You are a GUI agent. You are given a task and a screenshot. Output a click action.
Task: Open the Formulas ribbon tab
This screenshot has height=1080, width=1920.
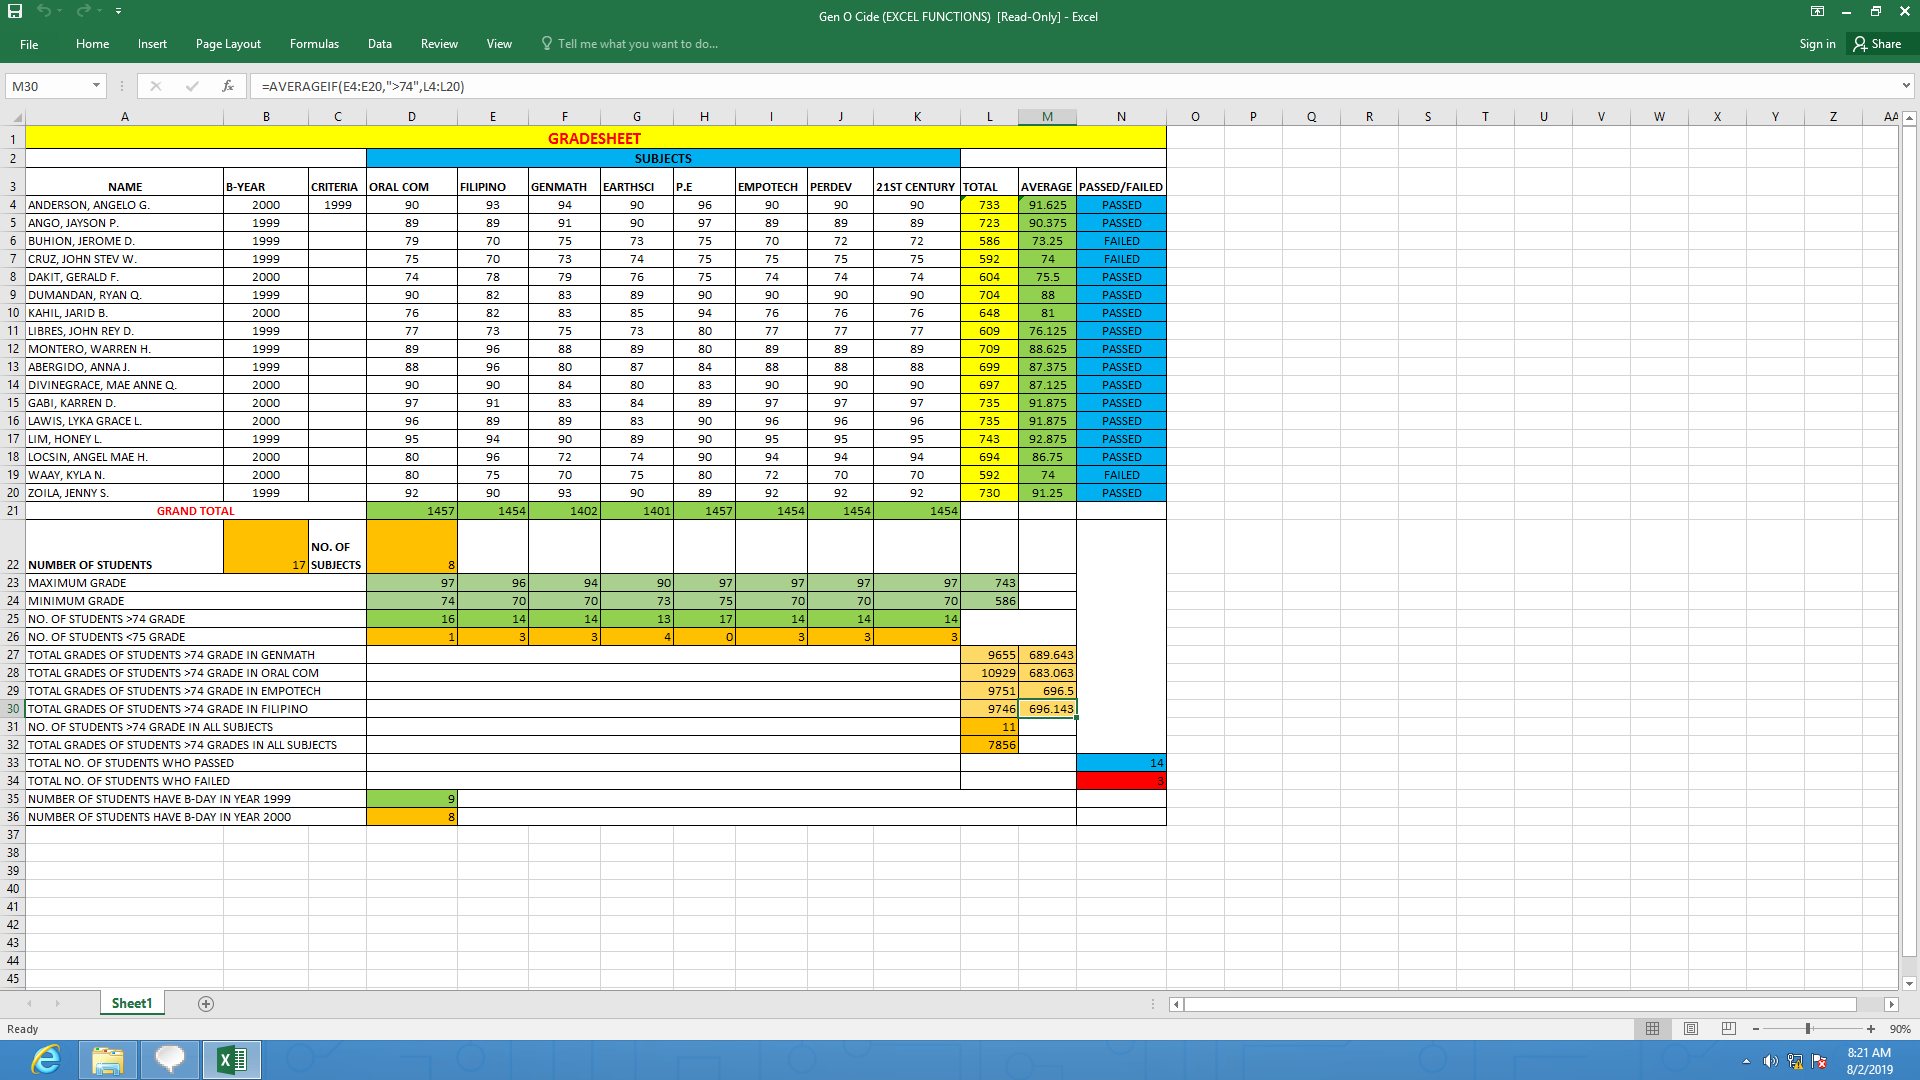314,44
